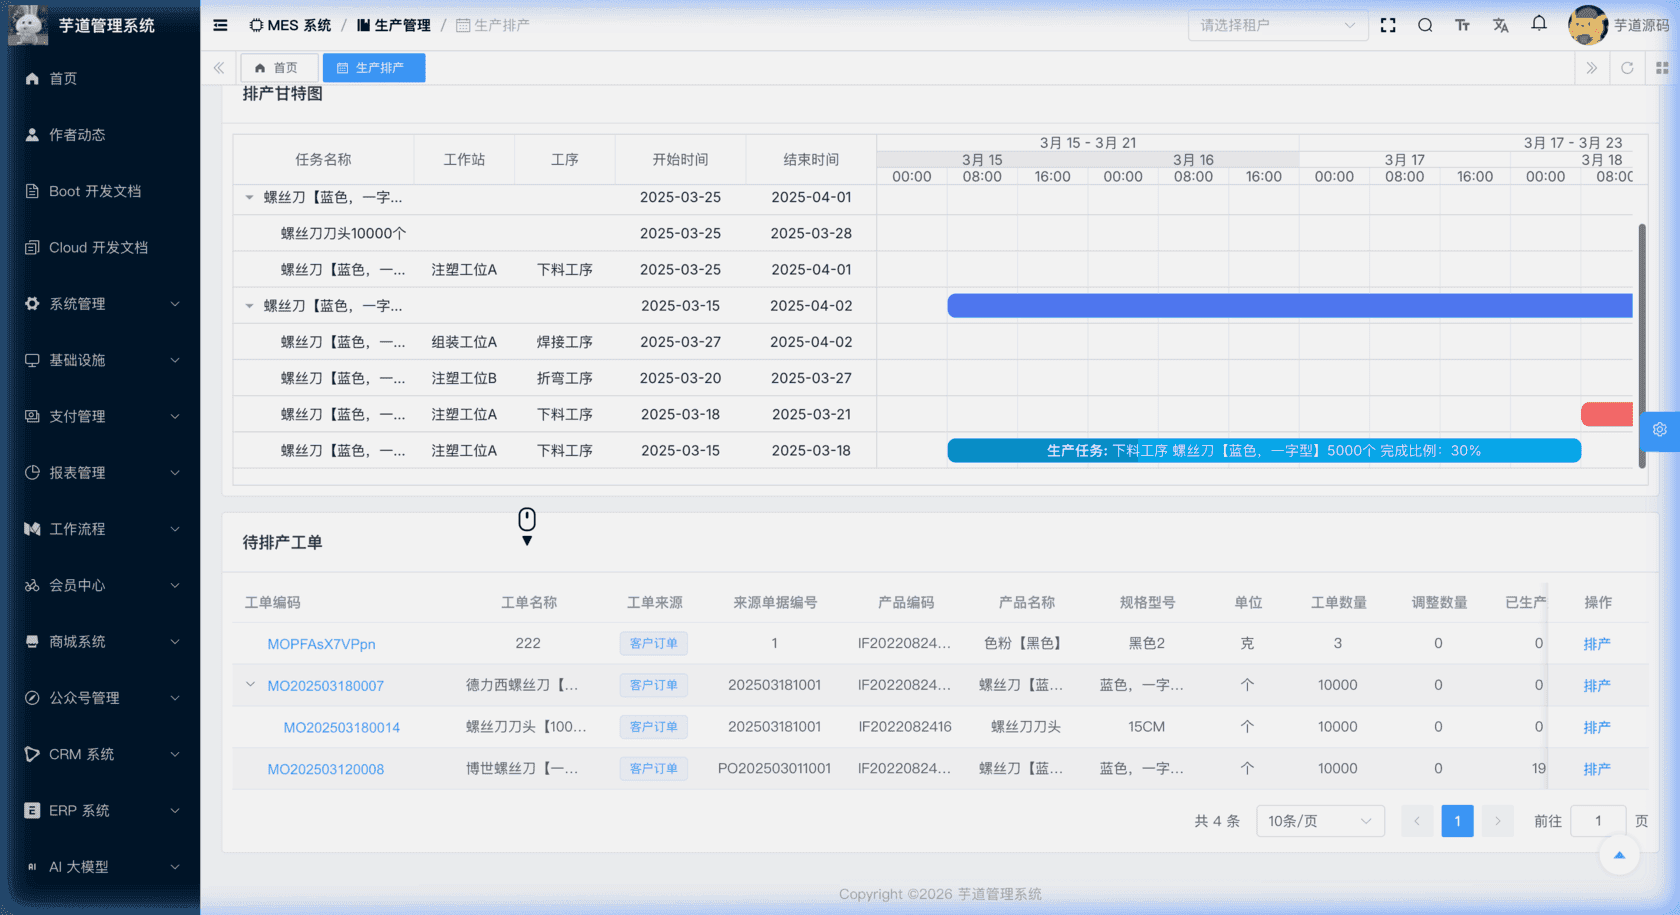Open the blue settings gear panel
This screenshot has width=1680, height=915.
click(x=1660, y=430)
